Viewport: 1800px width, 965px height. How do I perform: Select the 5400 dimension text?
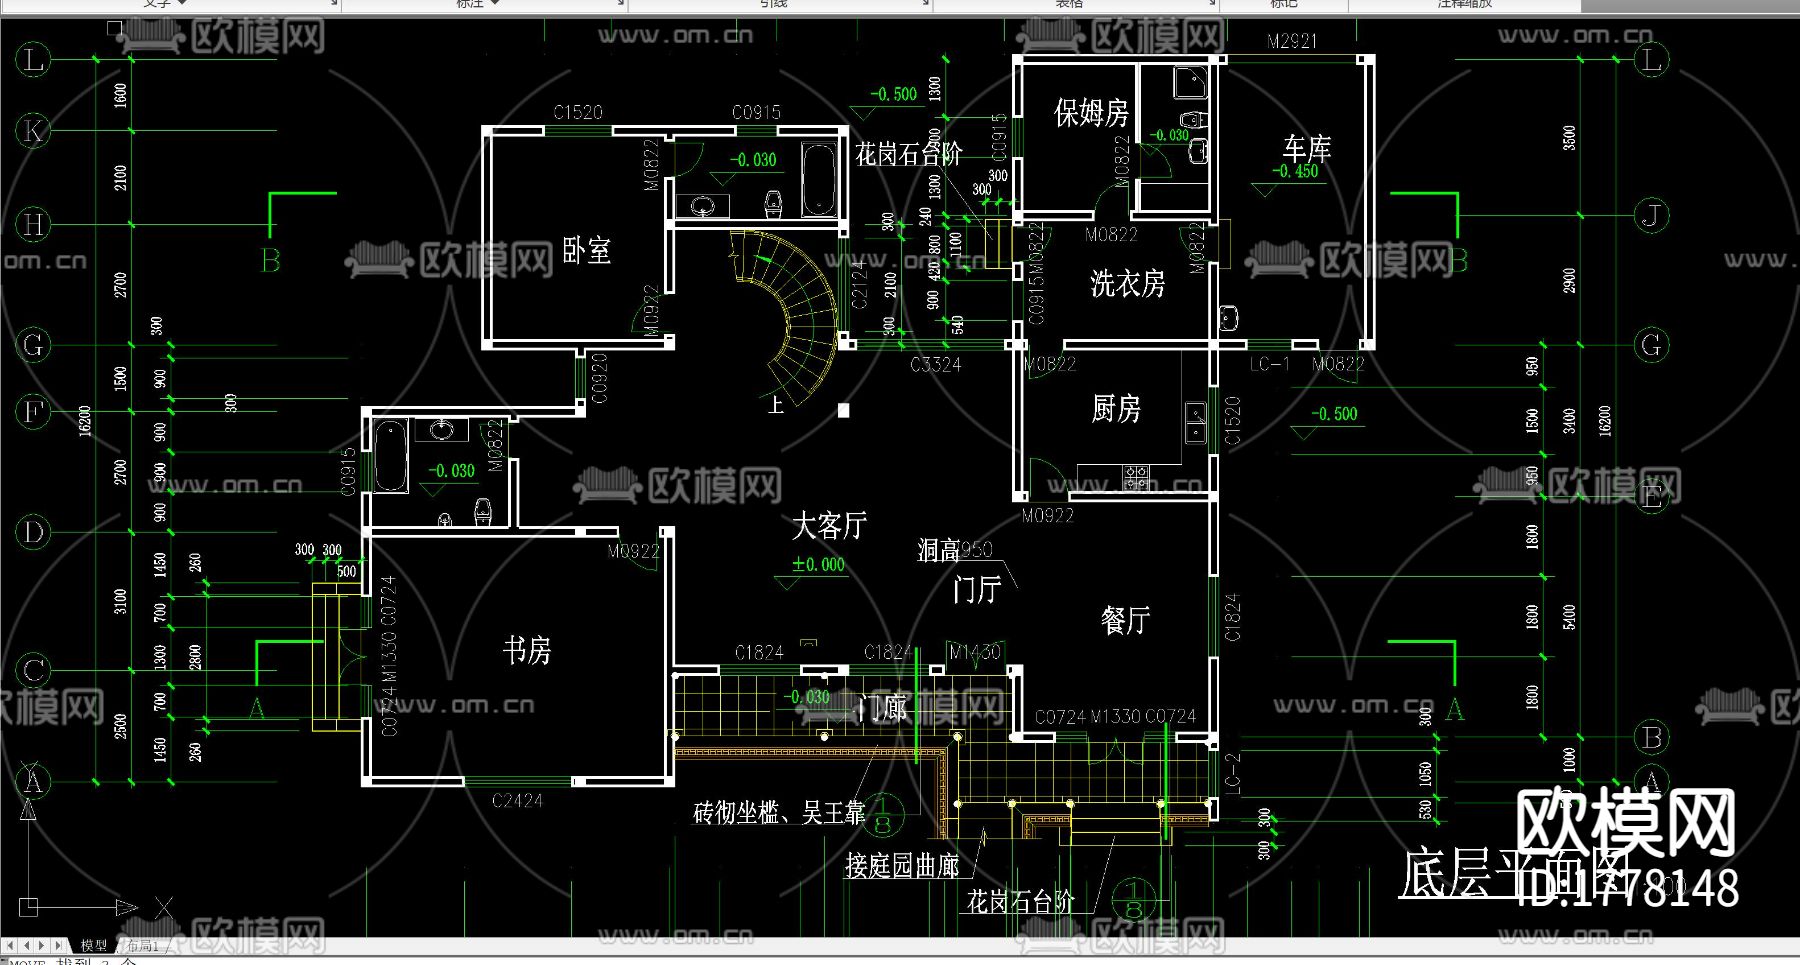[1569, 617]
